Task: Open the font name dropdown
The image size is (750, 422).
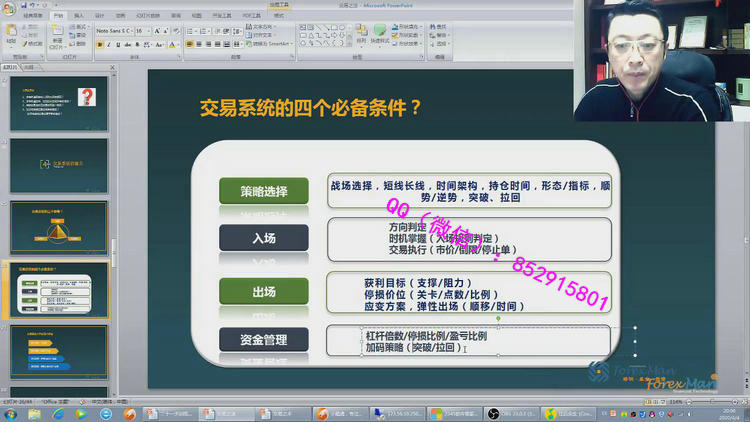Action: (x=131, y=31)
